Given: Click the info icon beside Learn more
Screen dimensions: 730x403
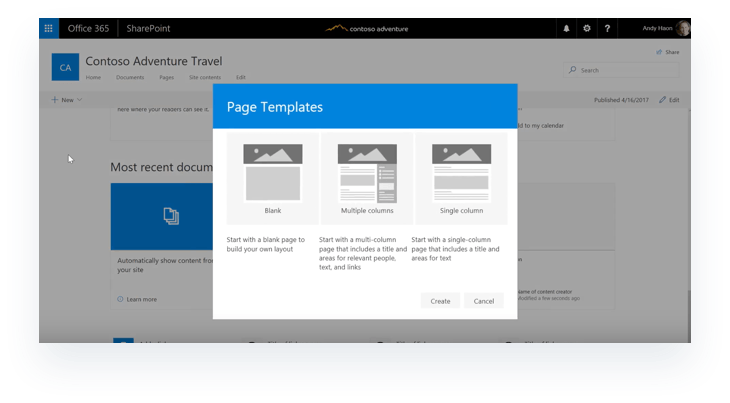Looking at the screenshot, I should 120,299.
